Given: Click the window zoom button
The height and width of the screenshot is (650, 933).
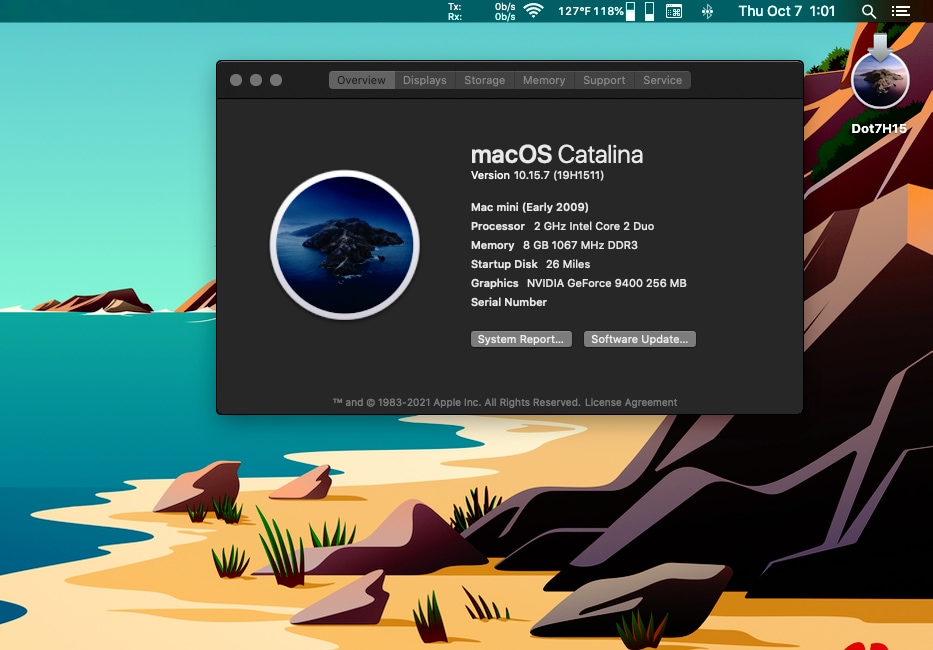Looking at the screenshot, I should pos(276,80).
